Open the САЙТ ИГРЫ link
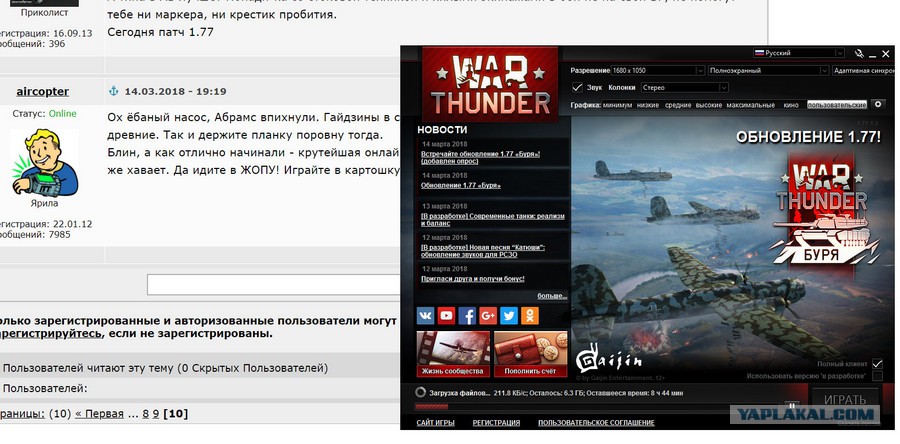This screenshot has width=900, height=444. point(436,423)
